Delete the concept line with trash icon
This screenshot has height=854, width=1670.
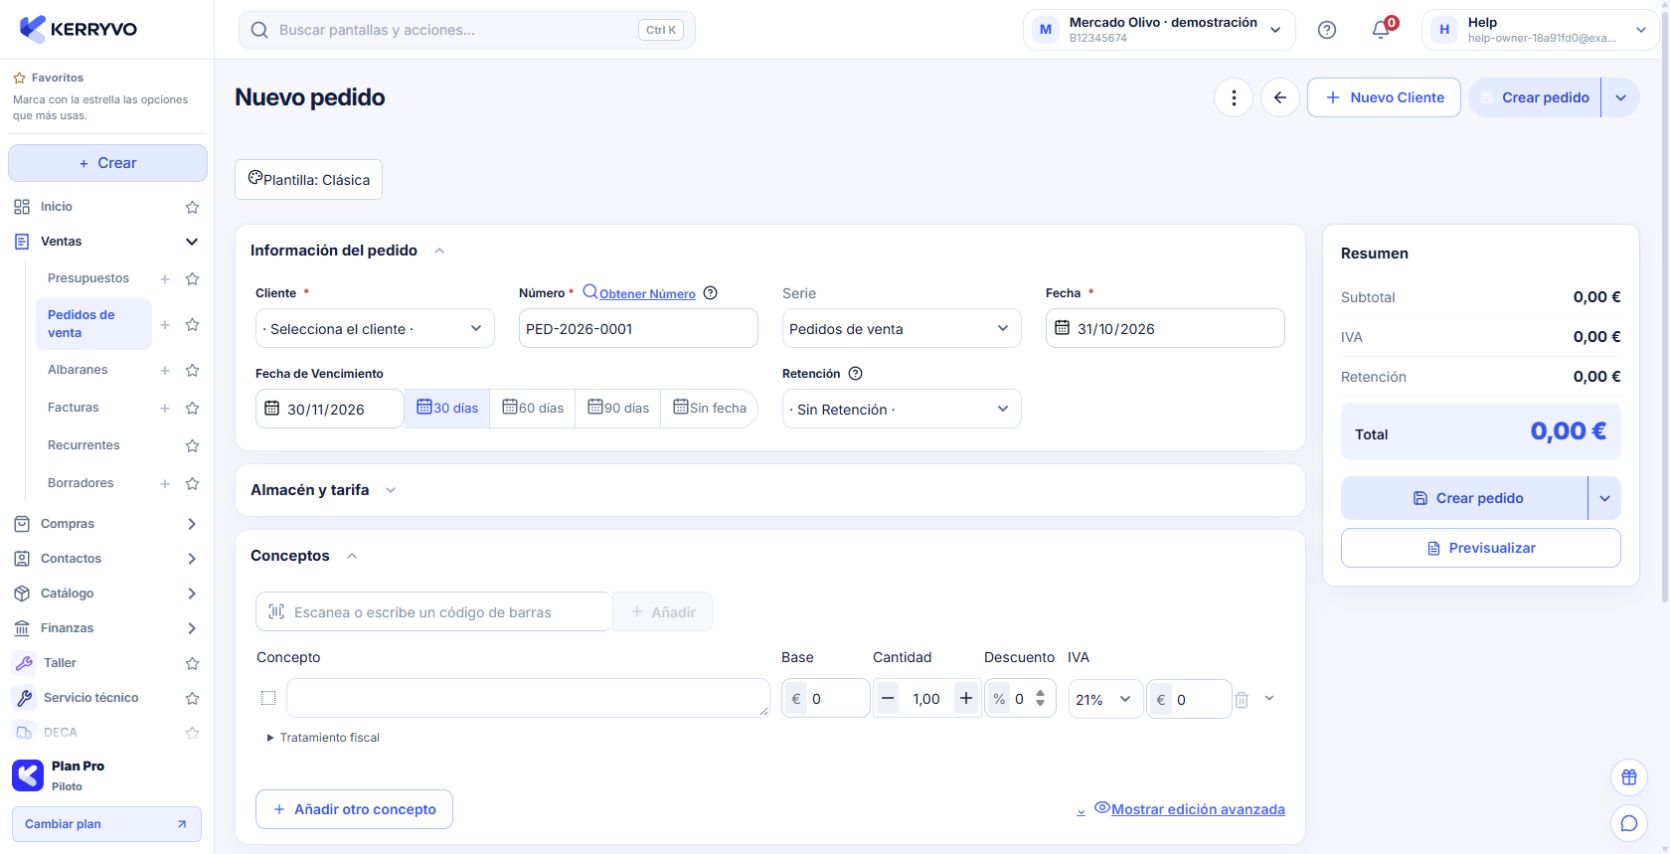click(1241, 700)
